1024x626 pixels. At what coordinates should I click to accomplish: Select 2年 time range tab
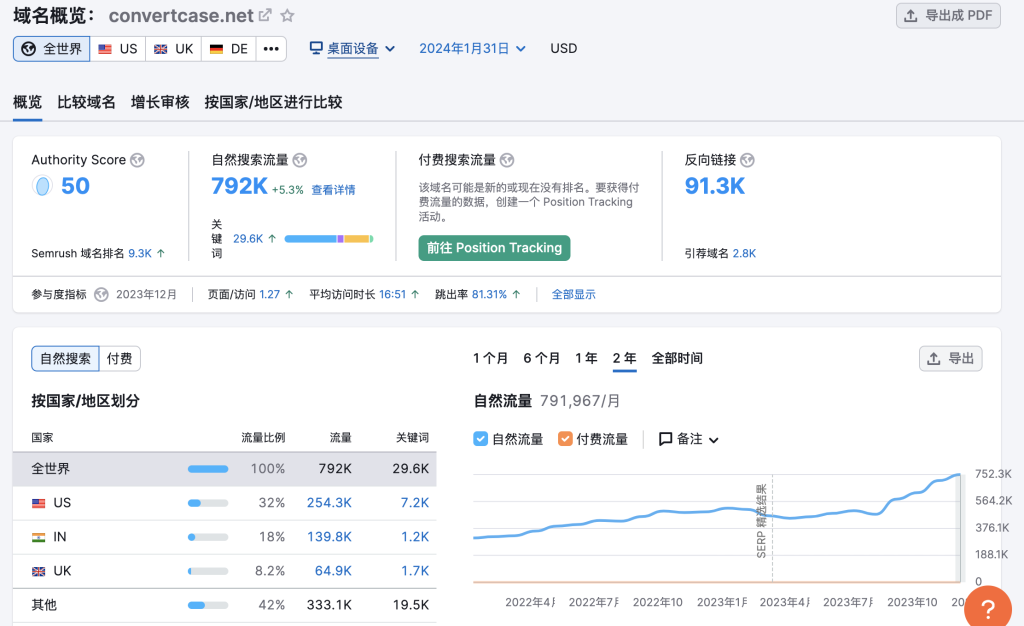(624, 358)
